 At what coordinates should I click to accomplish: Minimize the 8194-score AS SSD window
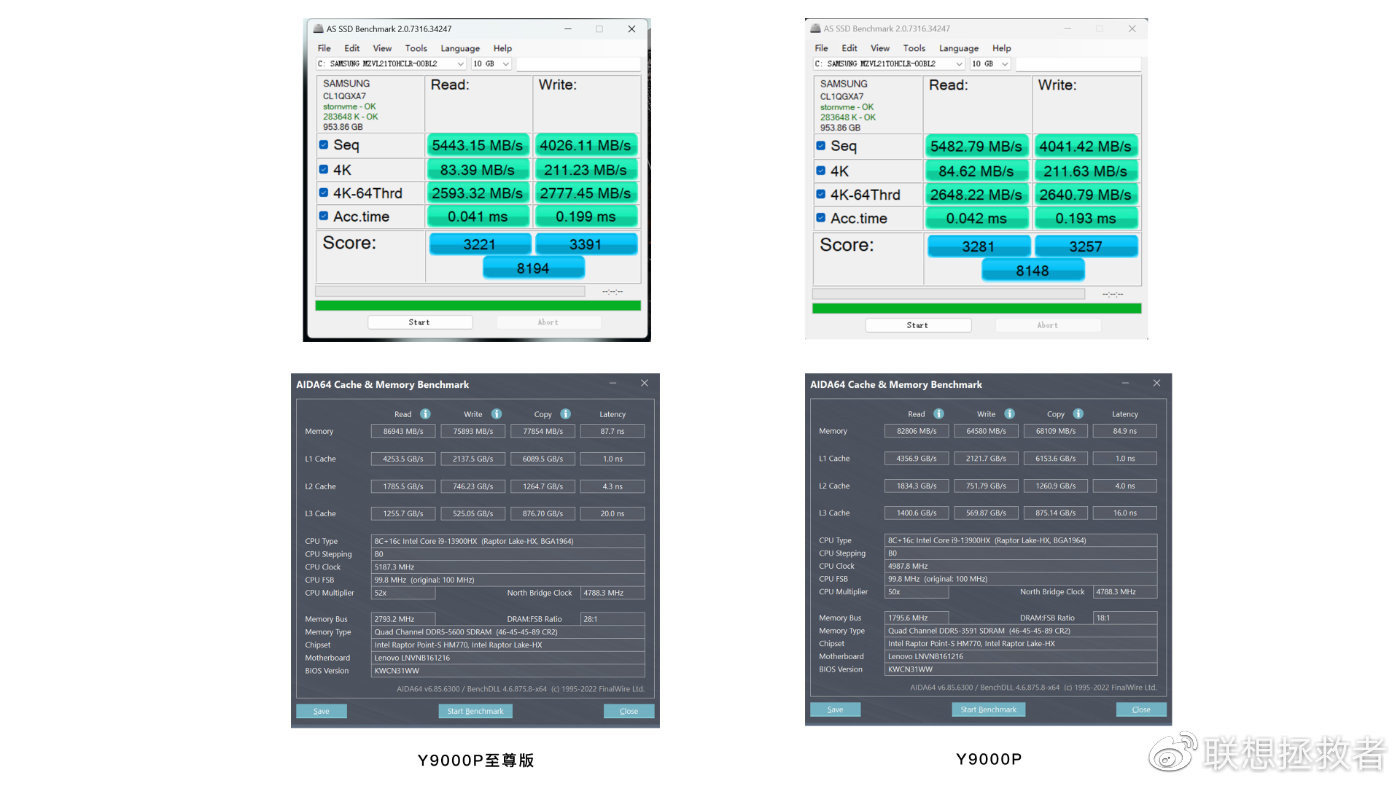tap(569, 29)
